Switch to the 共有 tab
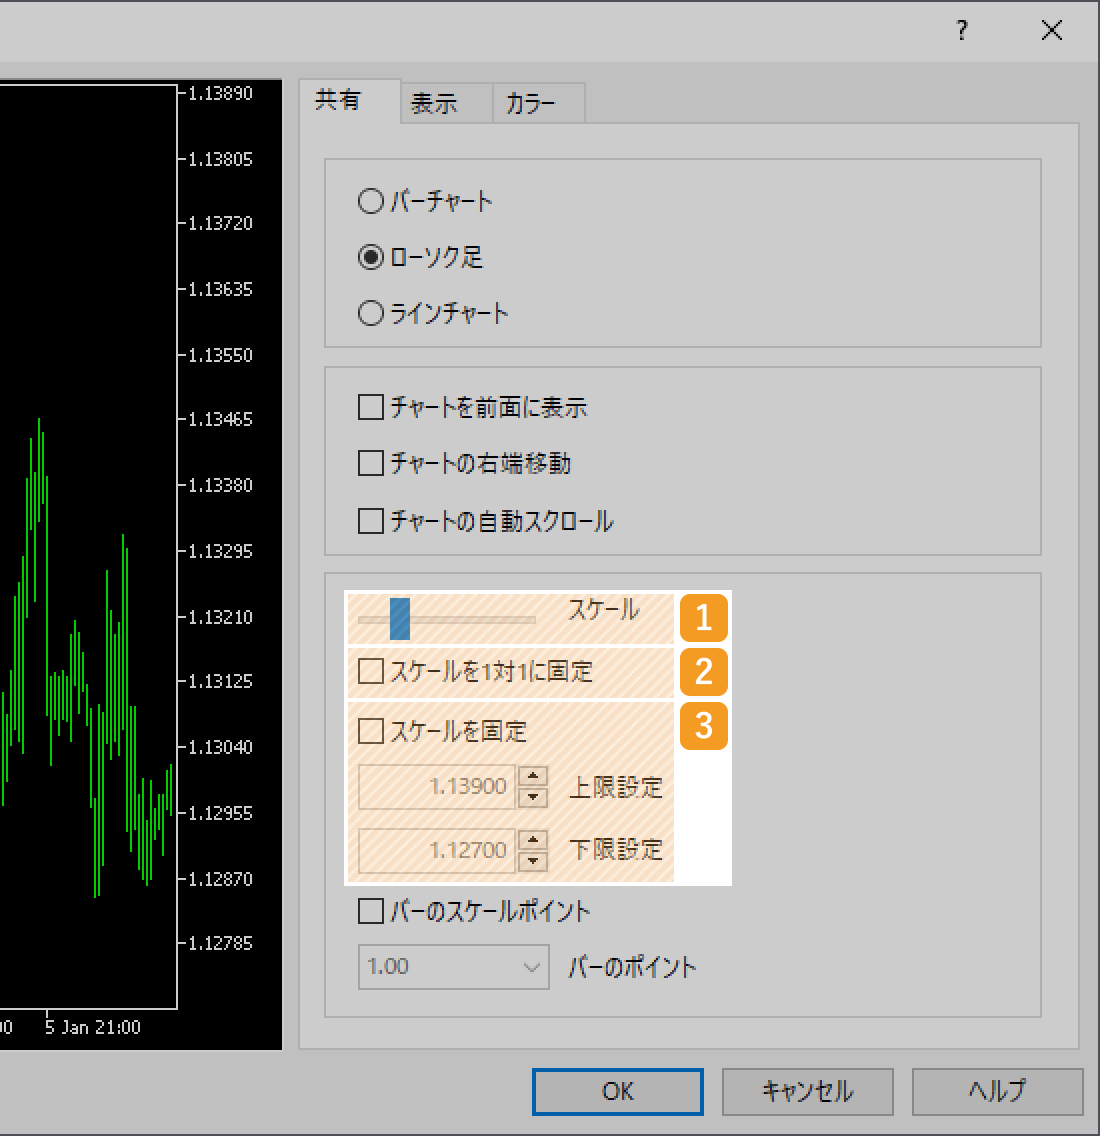The width and height of the screenshot is (1100, 1136). [349, 101]
